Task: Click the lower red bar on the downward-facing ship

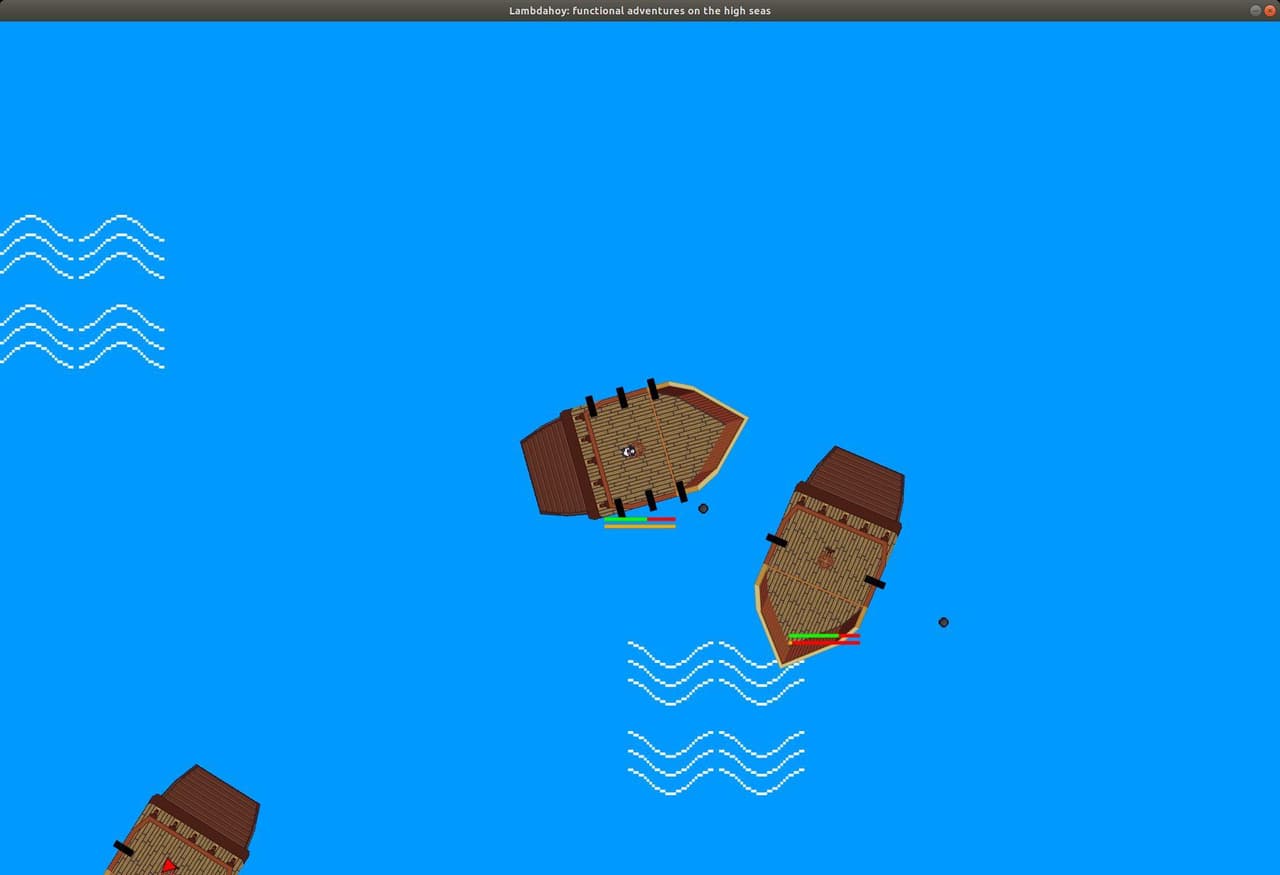Action: [x=824, y=642]
